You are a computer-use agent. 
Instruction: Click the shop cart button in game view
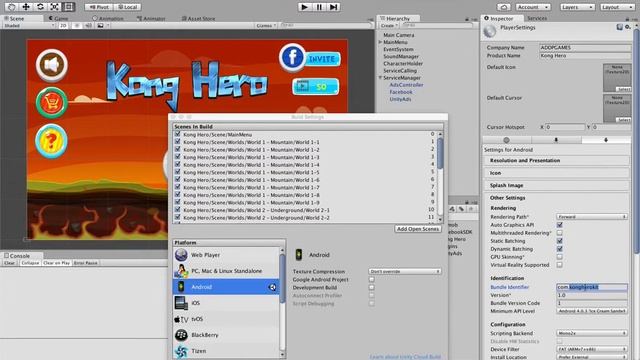coord(51,102)
